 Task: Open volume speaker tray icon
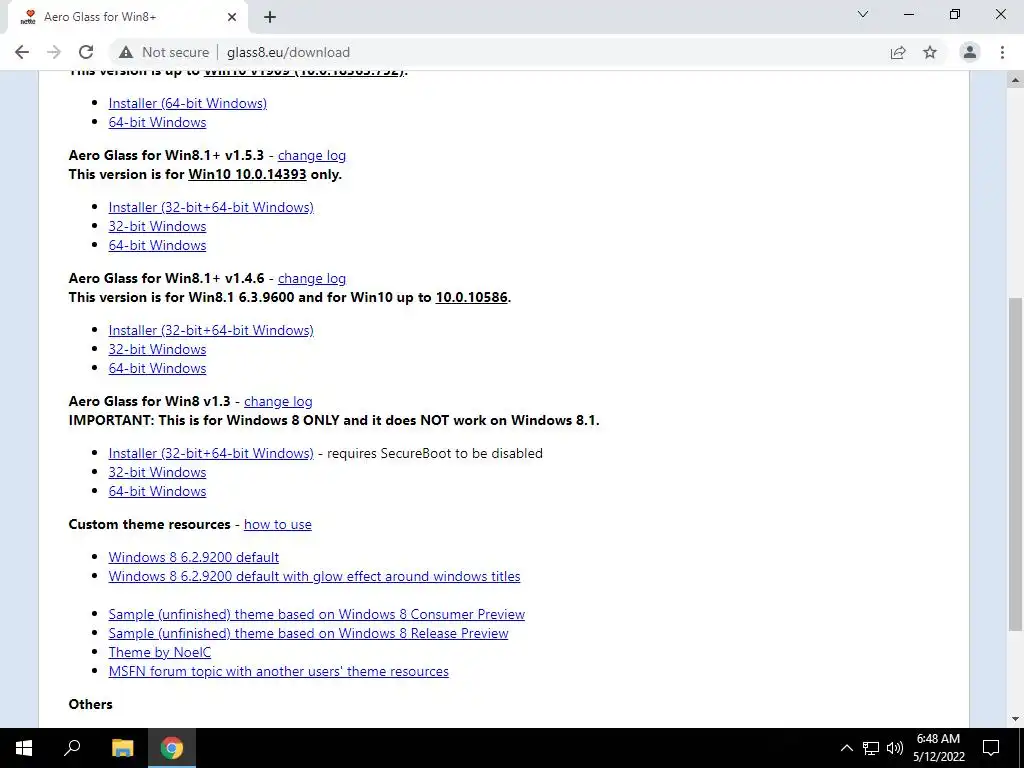[x=895, y=748]
